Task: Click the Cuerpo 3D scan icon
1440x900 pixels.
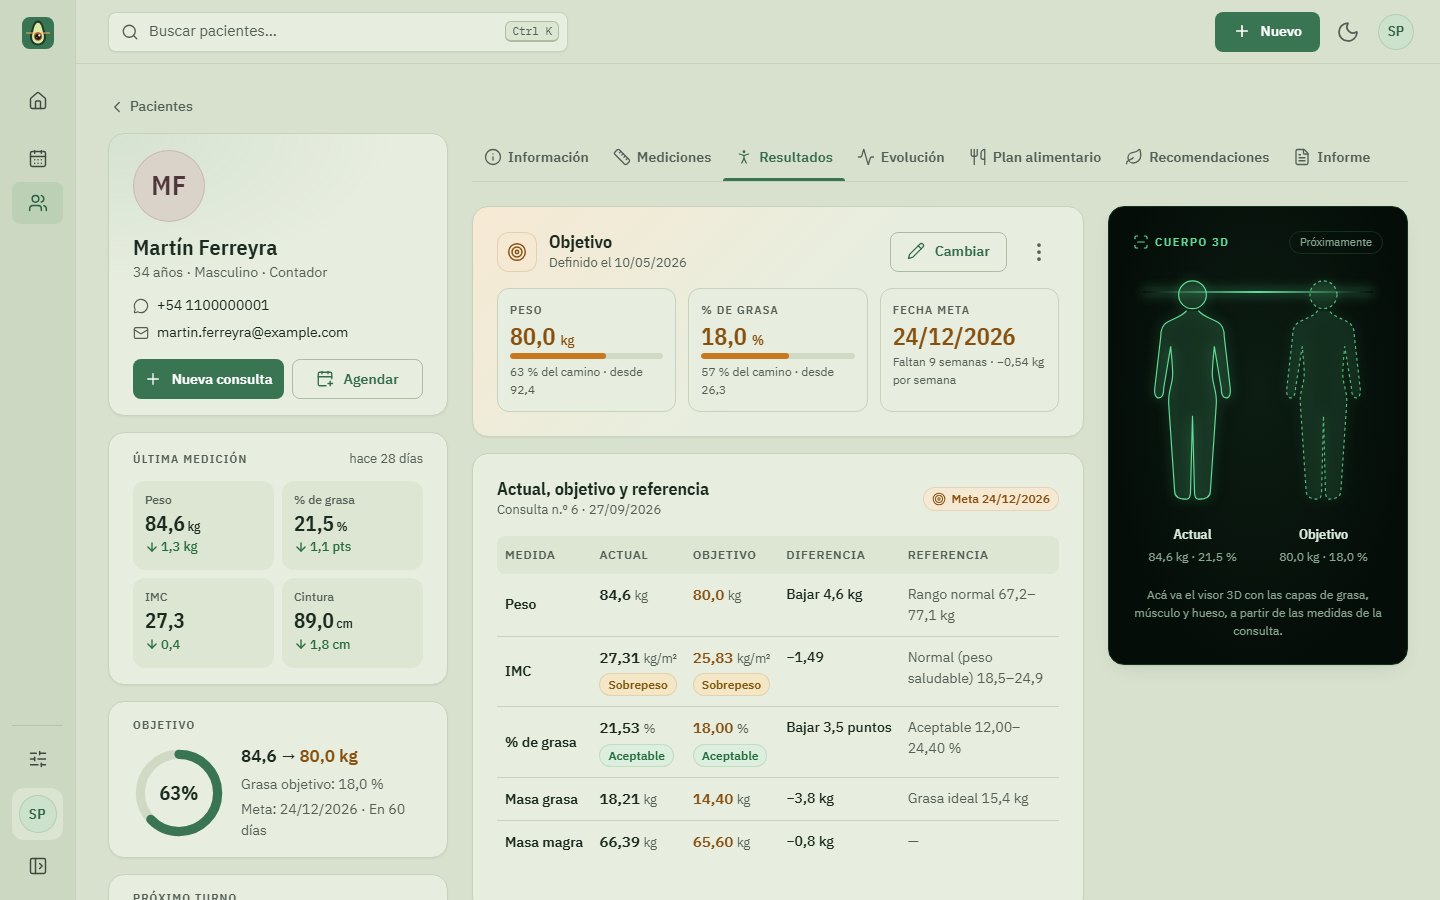Action: [x=1141, y=242]
